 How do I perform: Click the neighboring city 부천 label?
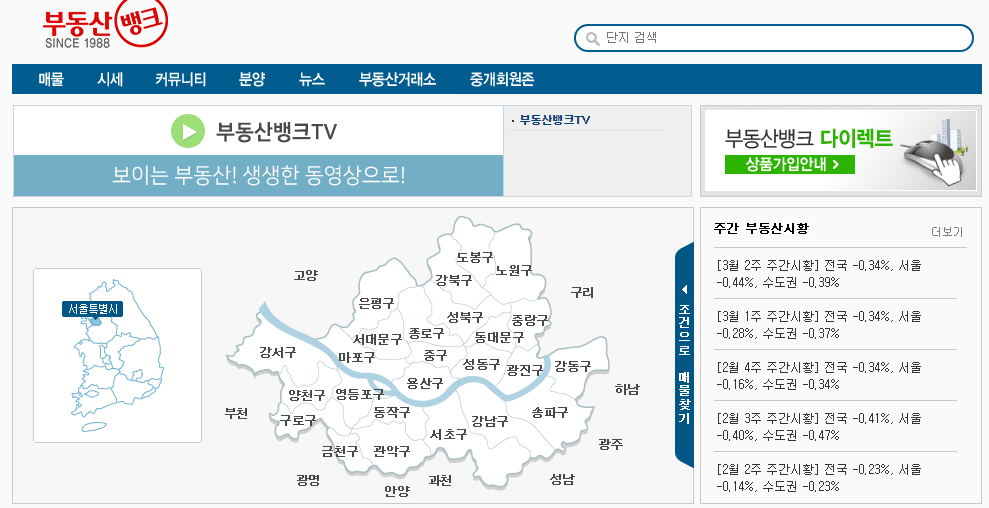[236, 413]
